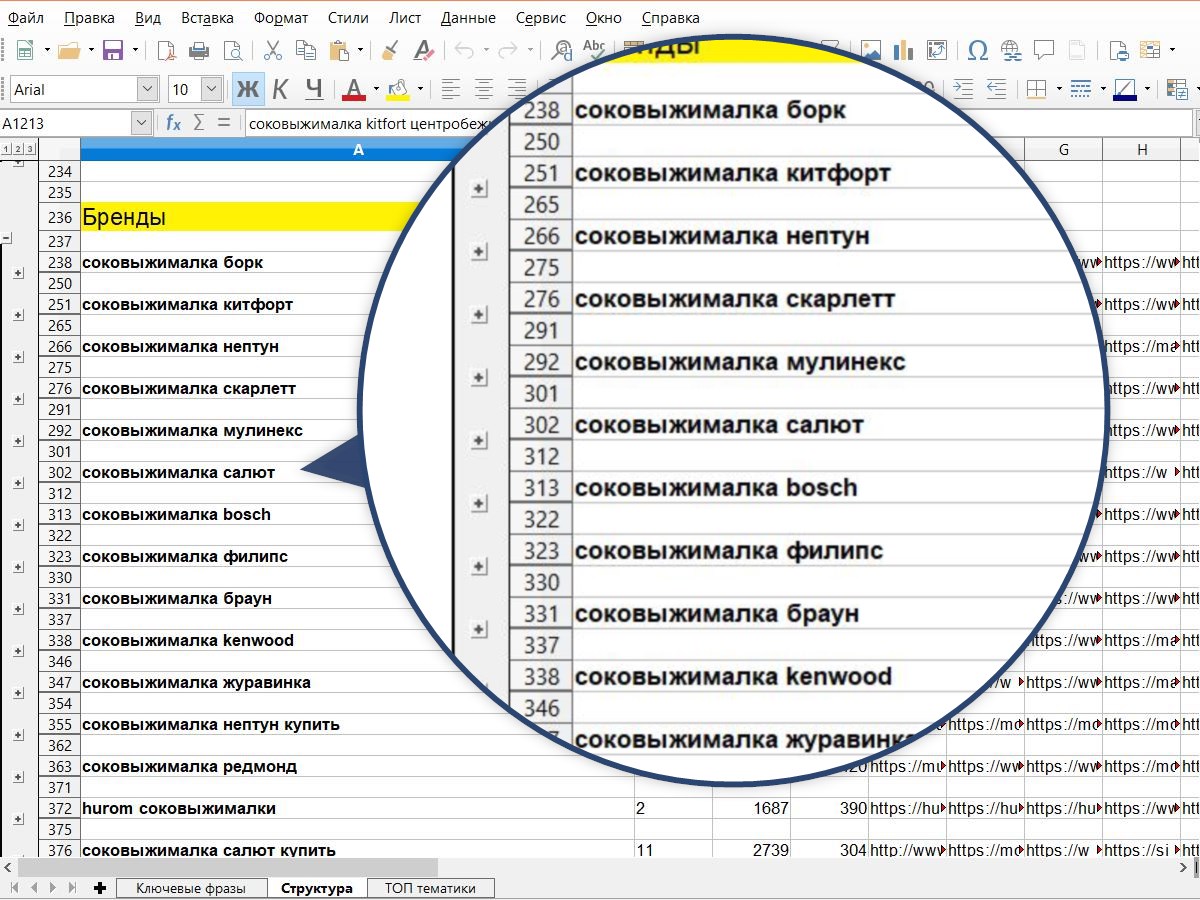Define print area icon
The image size is (1200, 900).
[1119, 50]
